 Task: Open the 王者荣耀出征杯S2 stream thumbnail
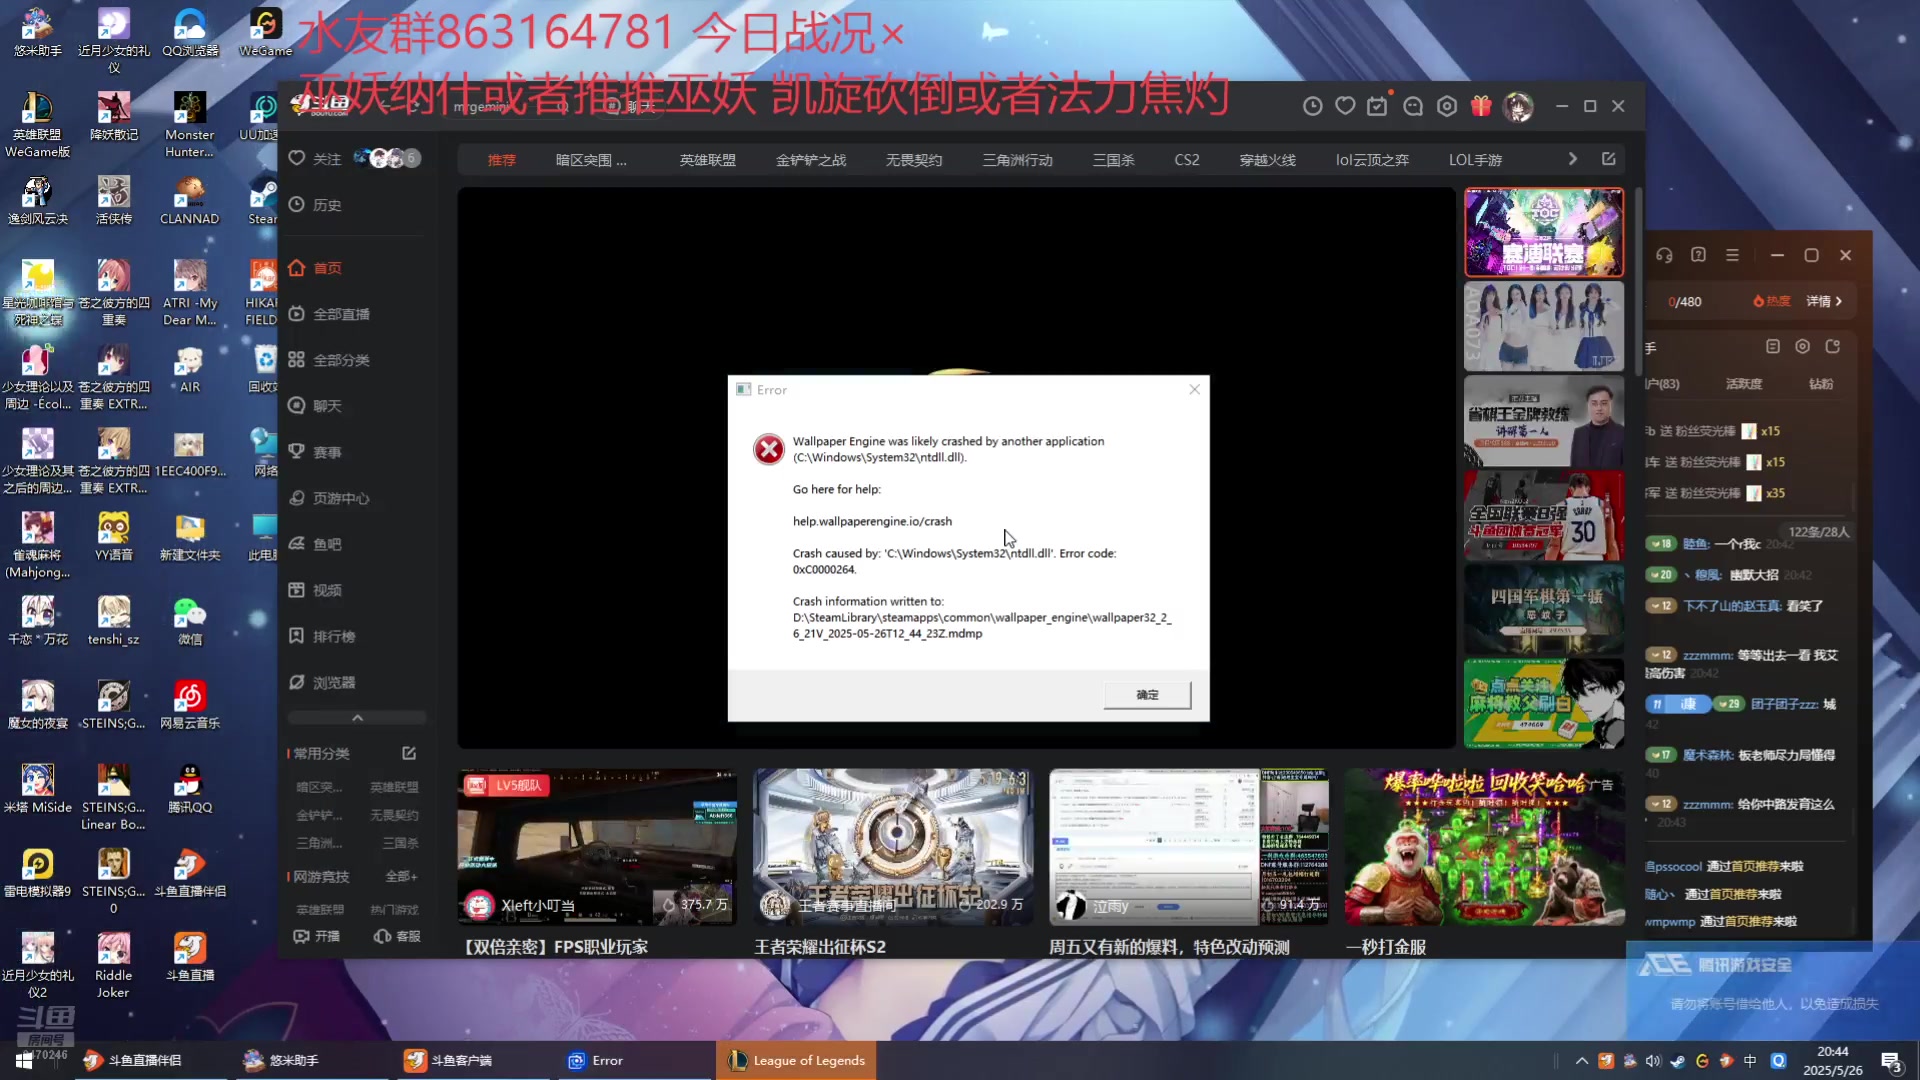click(x=893, y=847)
